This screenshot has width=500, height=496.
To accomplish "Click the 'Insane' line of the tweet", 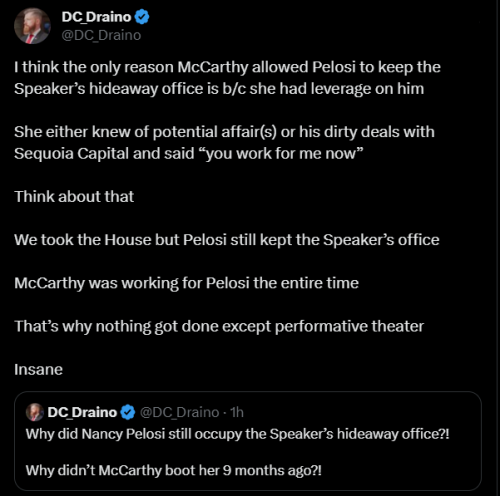I will pyautogui.click(x=38, y=369).
